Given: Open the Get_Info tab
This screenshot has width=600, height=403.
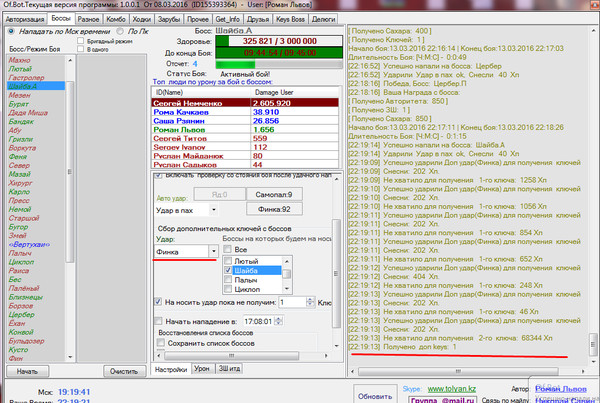Looking at the screenshot, I should pos(228,19).
